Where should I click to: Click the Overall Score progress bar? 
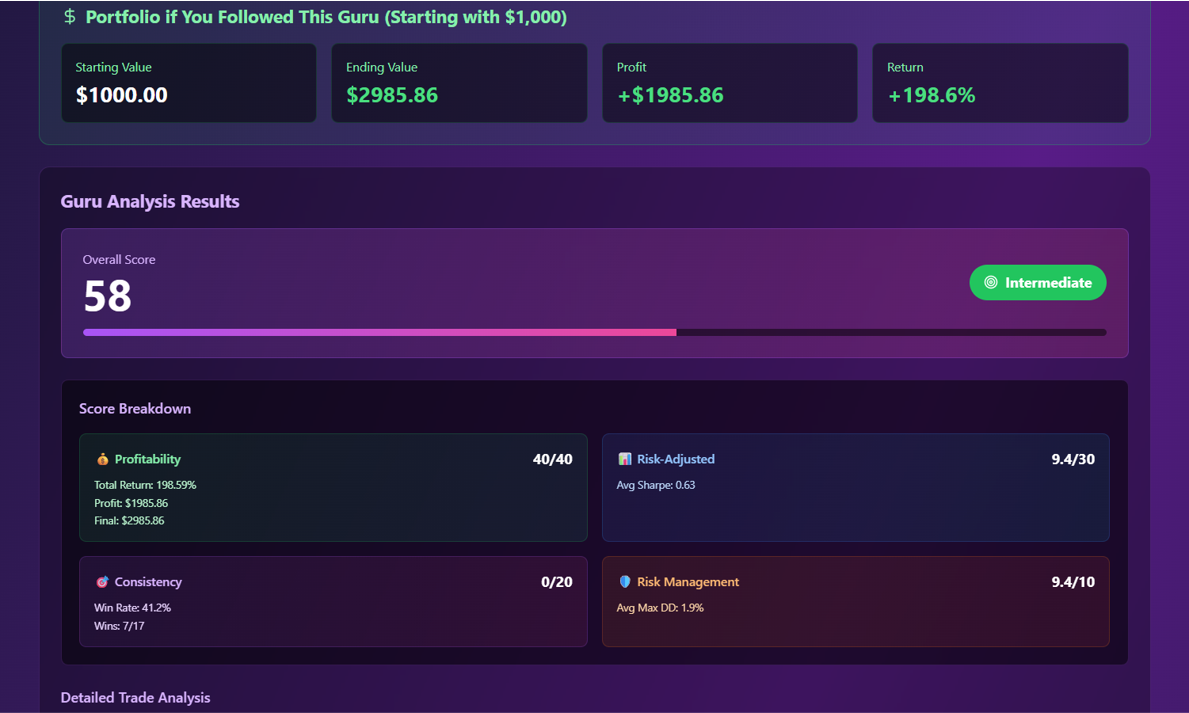594,332
